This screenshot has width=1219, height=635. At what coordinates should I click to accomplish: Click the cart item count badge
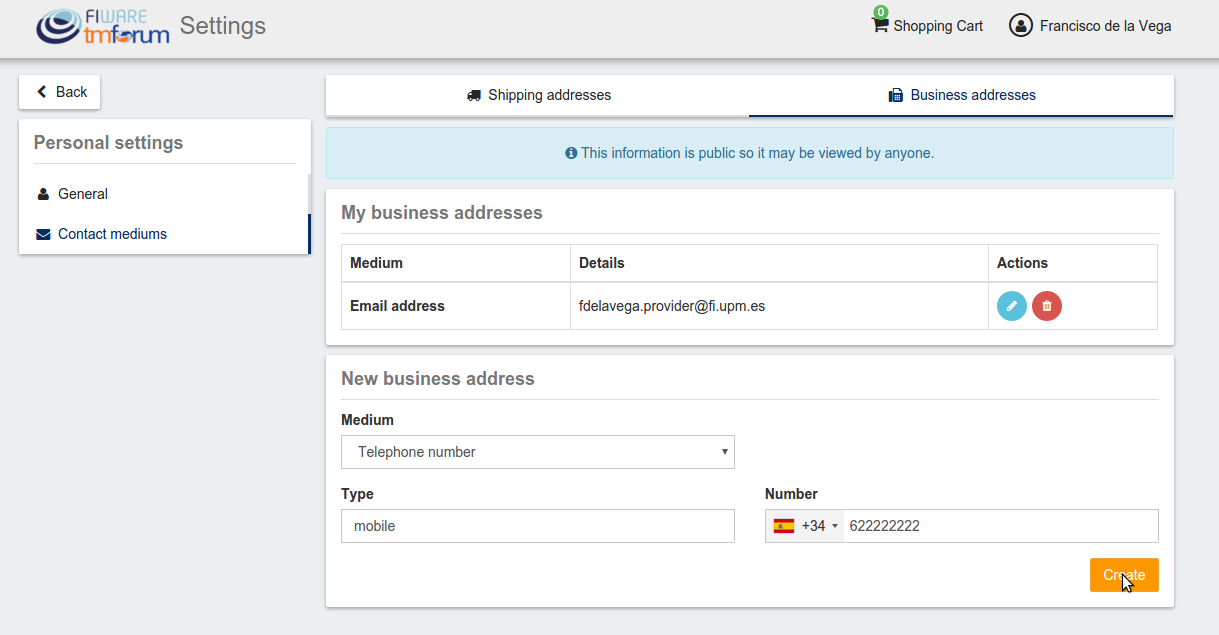[x=881, y=12]
